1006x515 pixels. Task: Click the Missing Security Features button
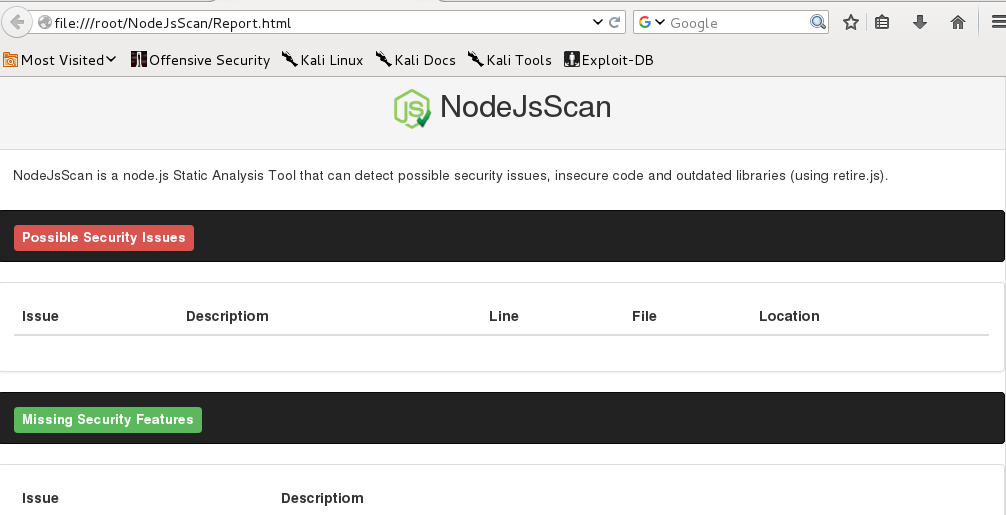108,419
